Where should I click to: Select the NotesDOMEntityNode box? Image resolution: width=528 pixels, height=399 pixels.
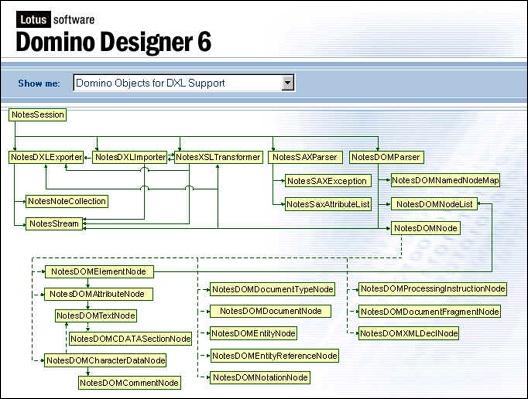[x=253, y=333]
